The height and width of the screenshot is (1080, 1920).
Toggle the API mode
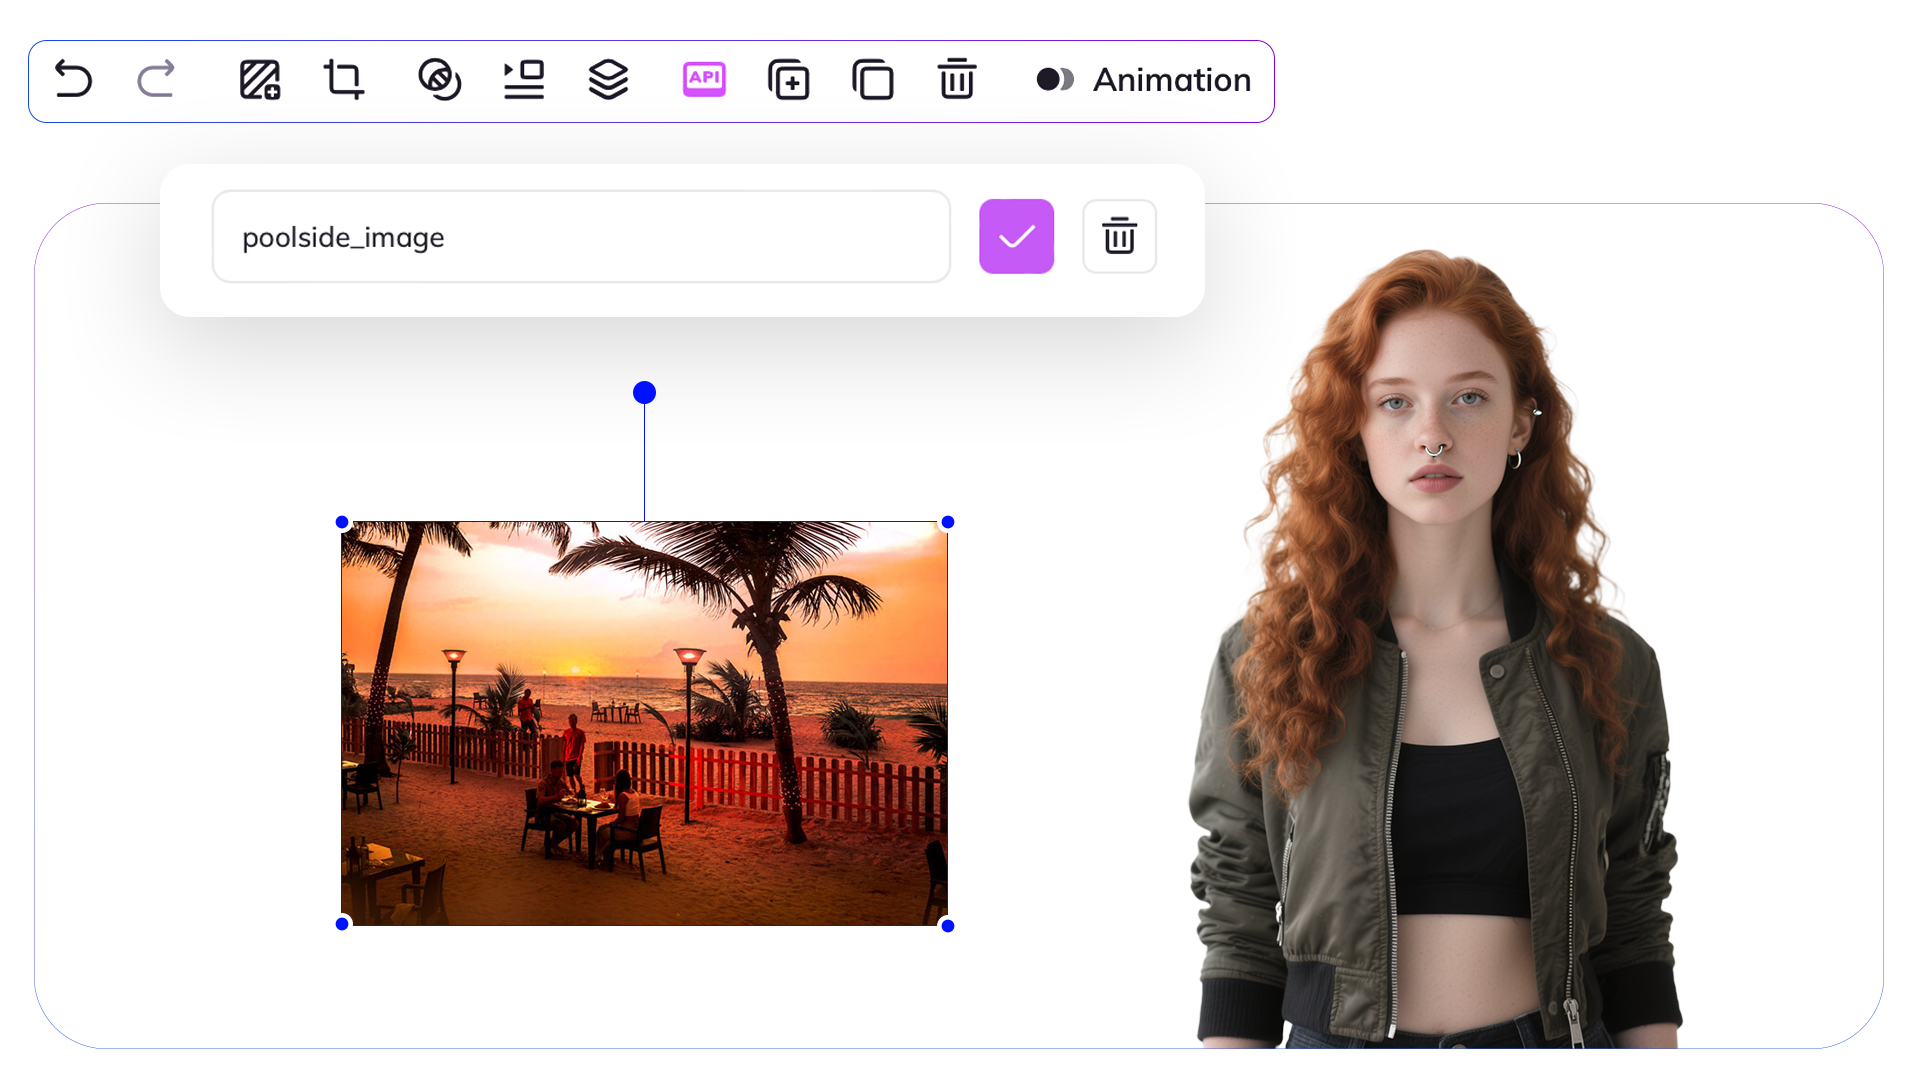704,80
